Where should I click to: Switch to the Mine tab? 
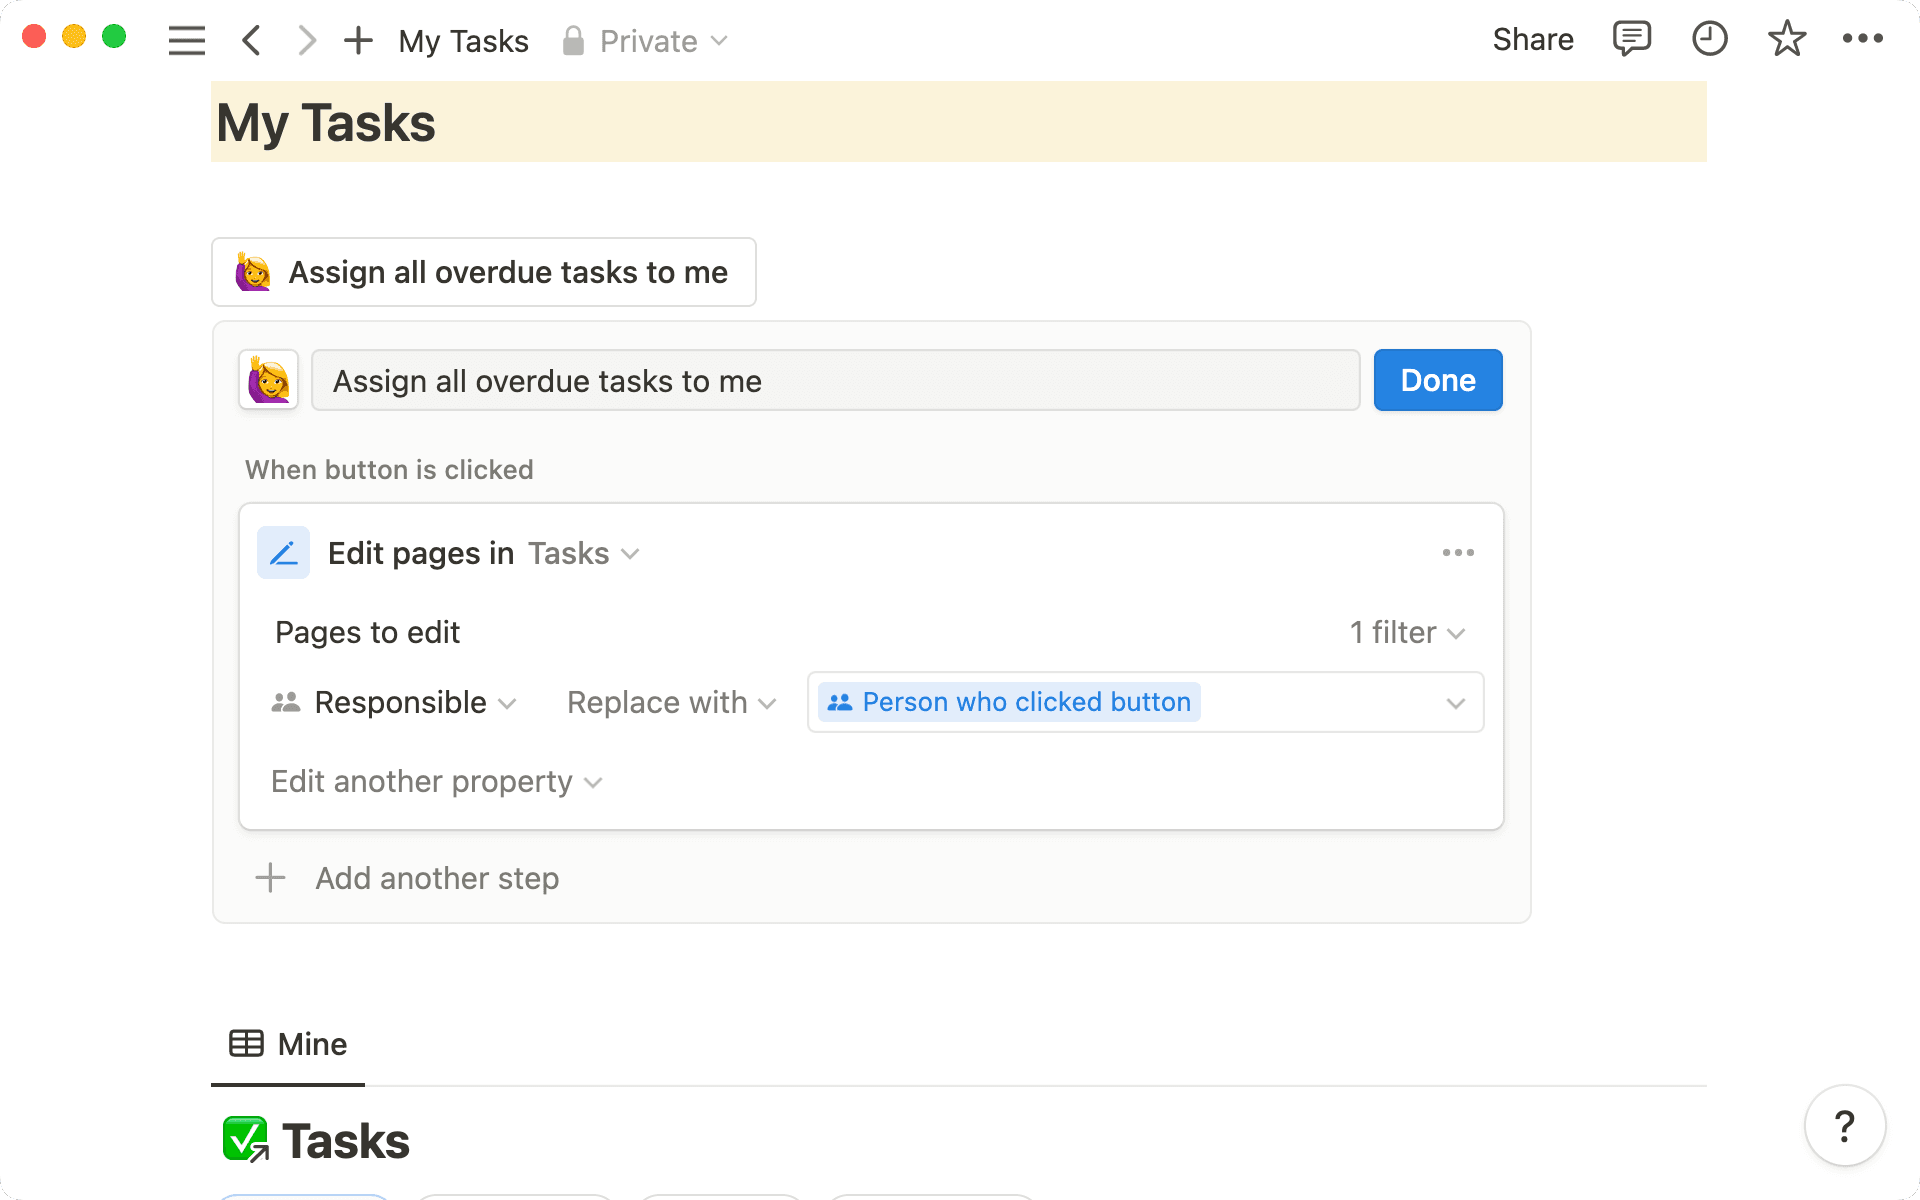click(x=287, y=1043)
